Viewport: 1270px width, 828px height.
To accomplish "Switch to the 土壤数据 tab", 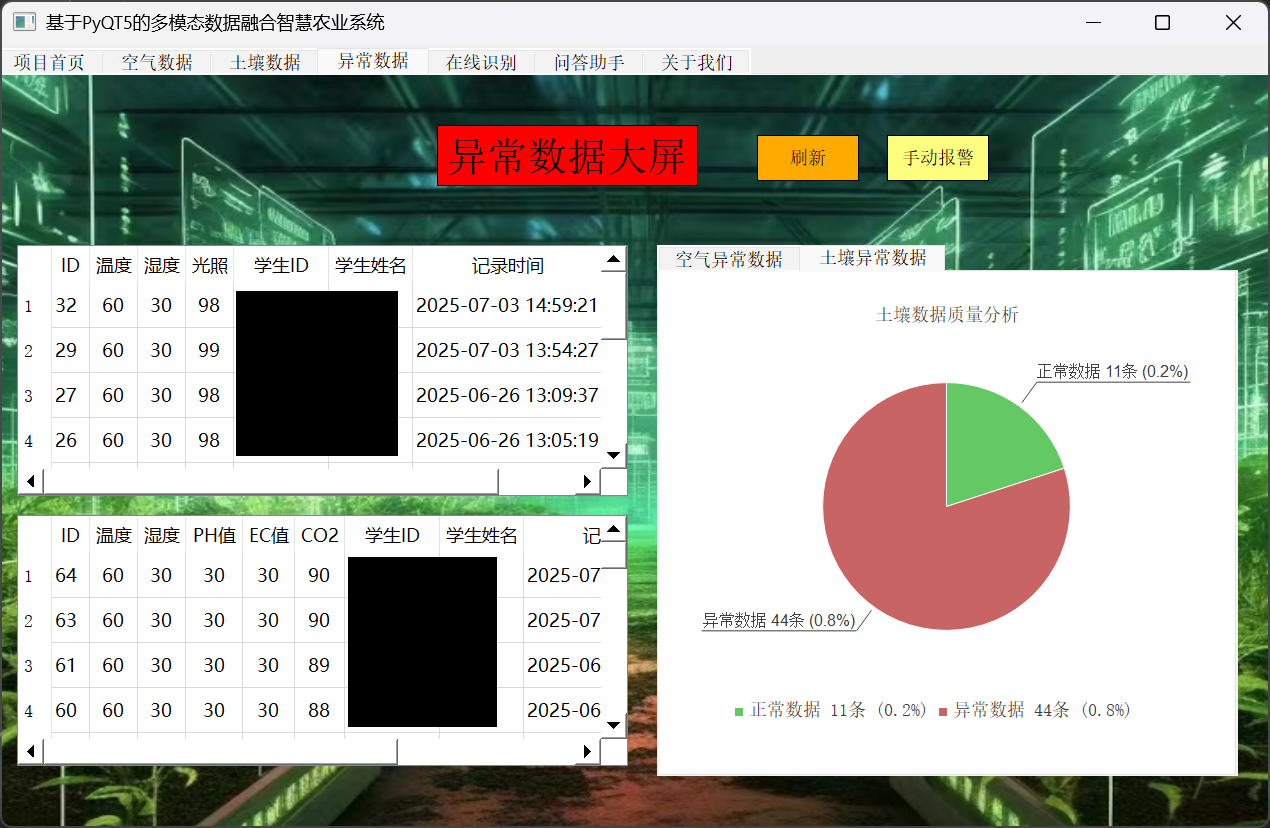I will pos(265,62).
